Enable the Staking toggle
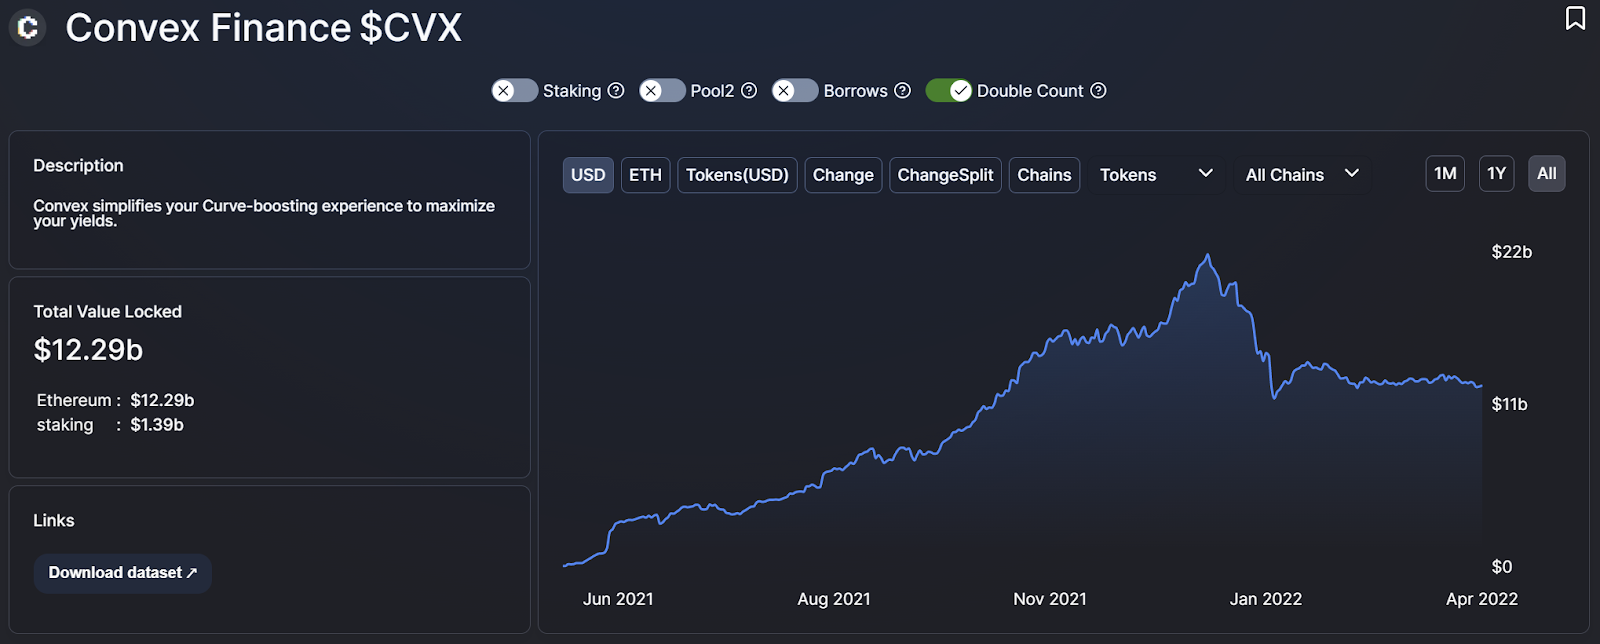1600x644 pixels. (x=515, y=90)
